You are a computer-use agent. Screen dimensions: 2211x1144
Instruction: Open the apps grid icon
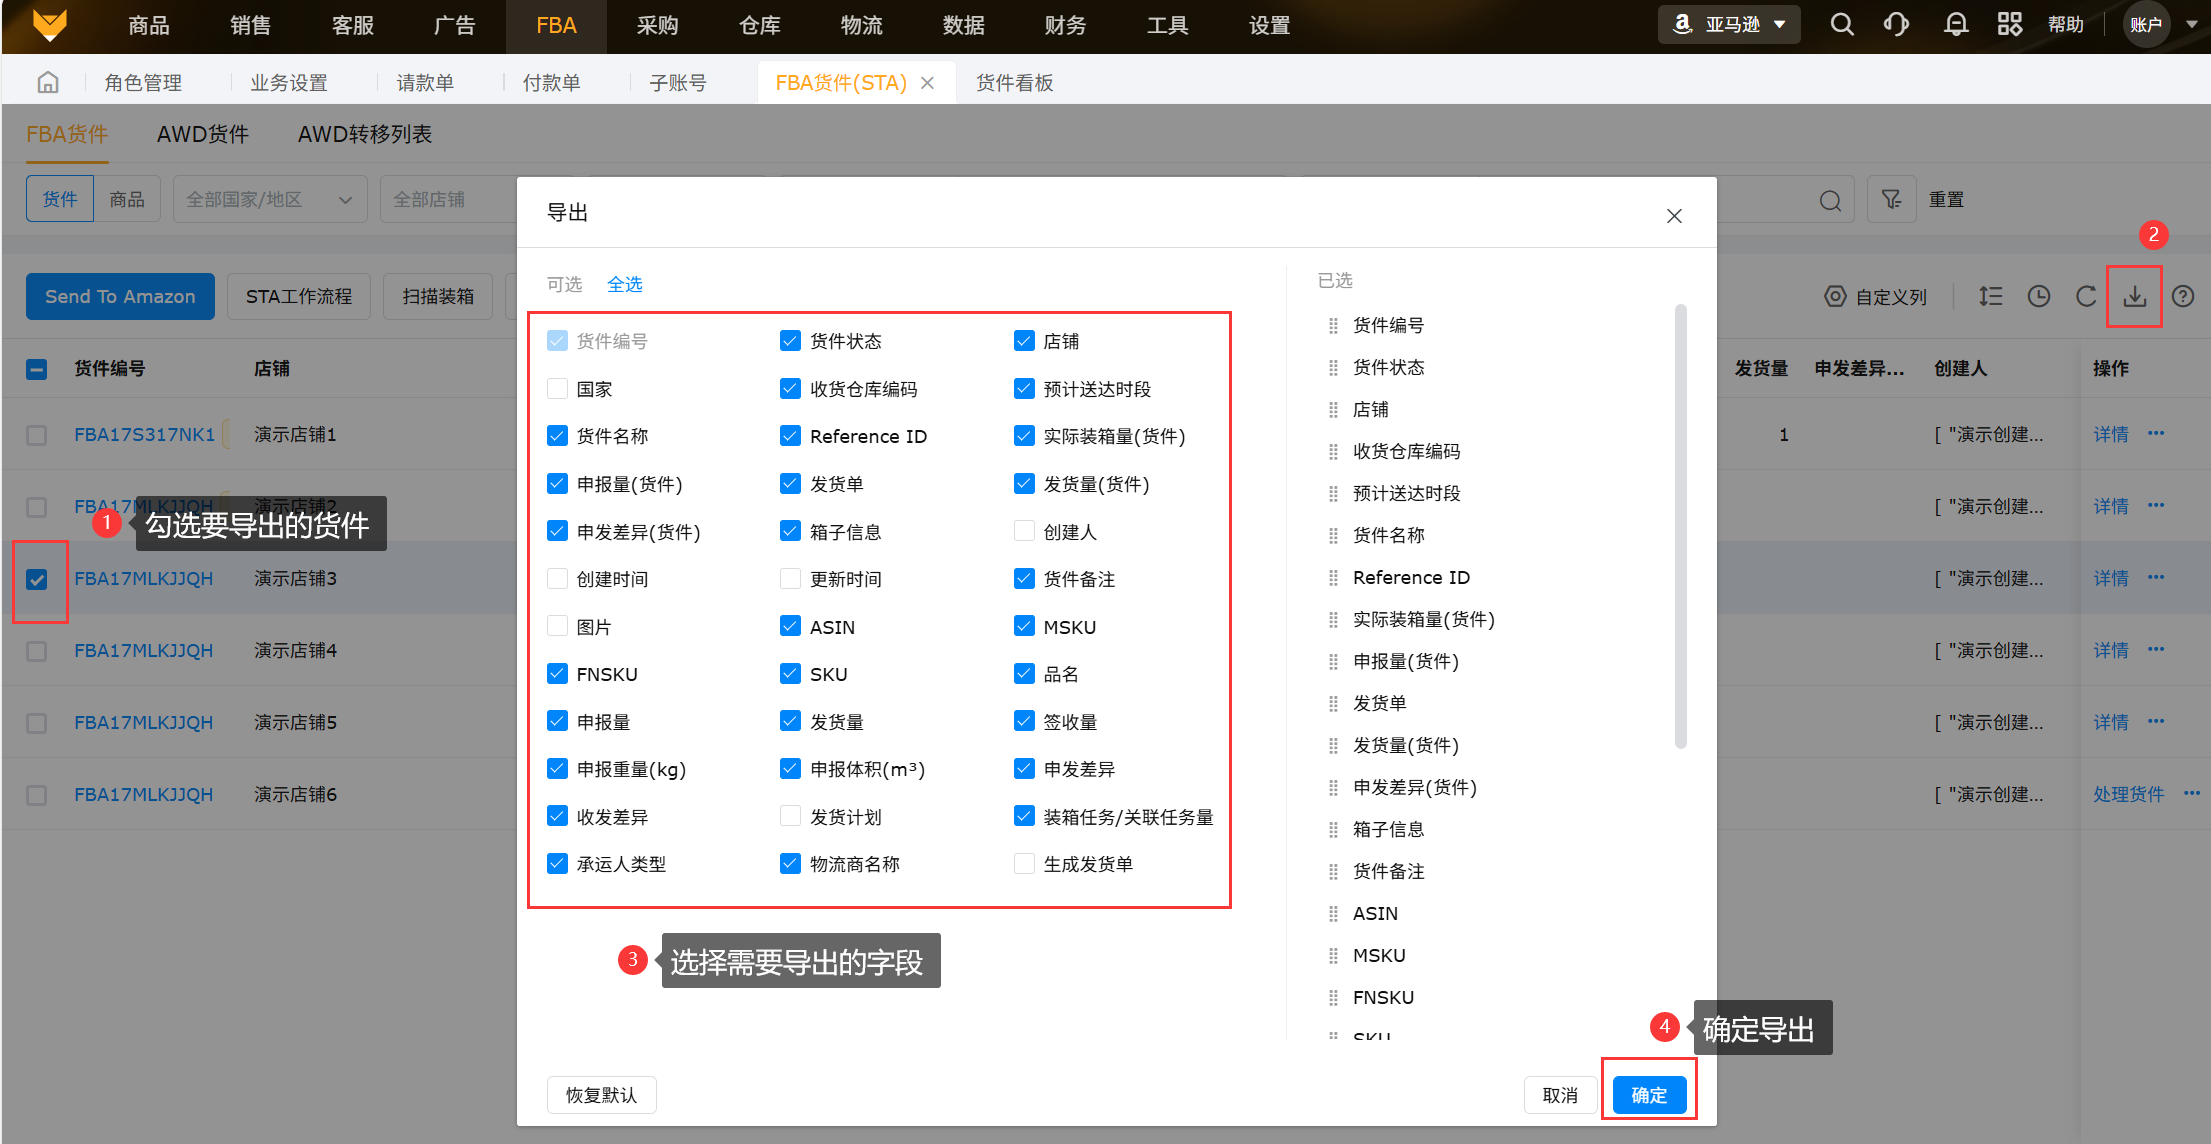click(x=2009, y=25)
